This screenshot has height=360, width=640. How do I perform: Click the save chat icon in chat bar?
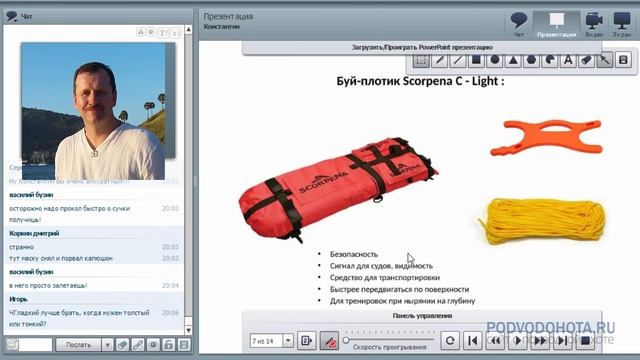pyautogui.click(x=184, y=345)
